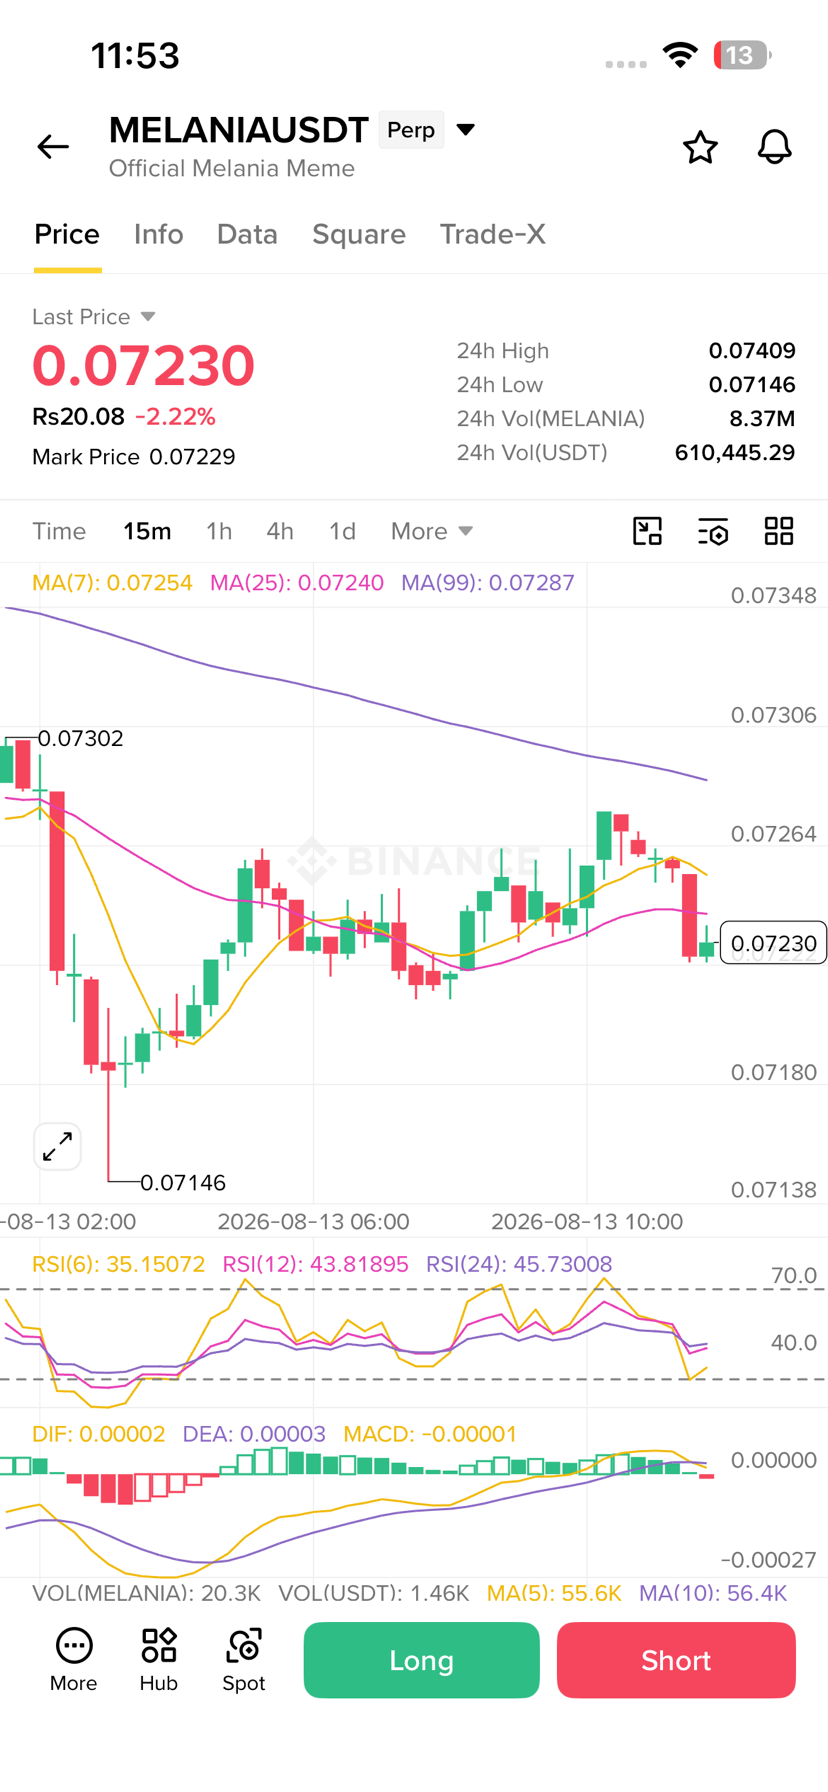Tap the battery indicator showing 13
The height and width of the screenshot is (1792, 828).
pos(741,55)
